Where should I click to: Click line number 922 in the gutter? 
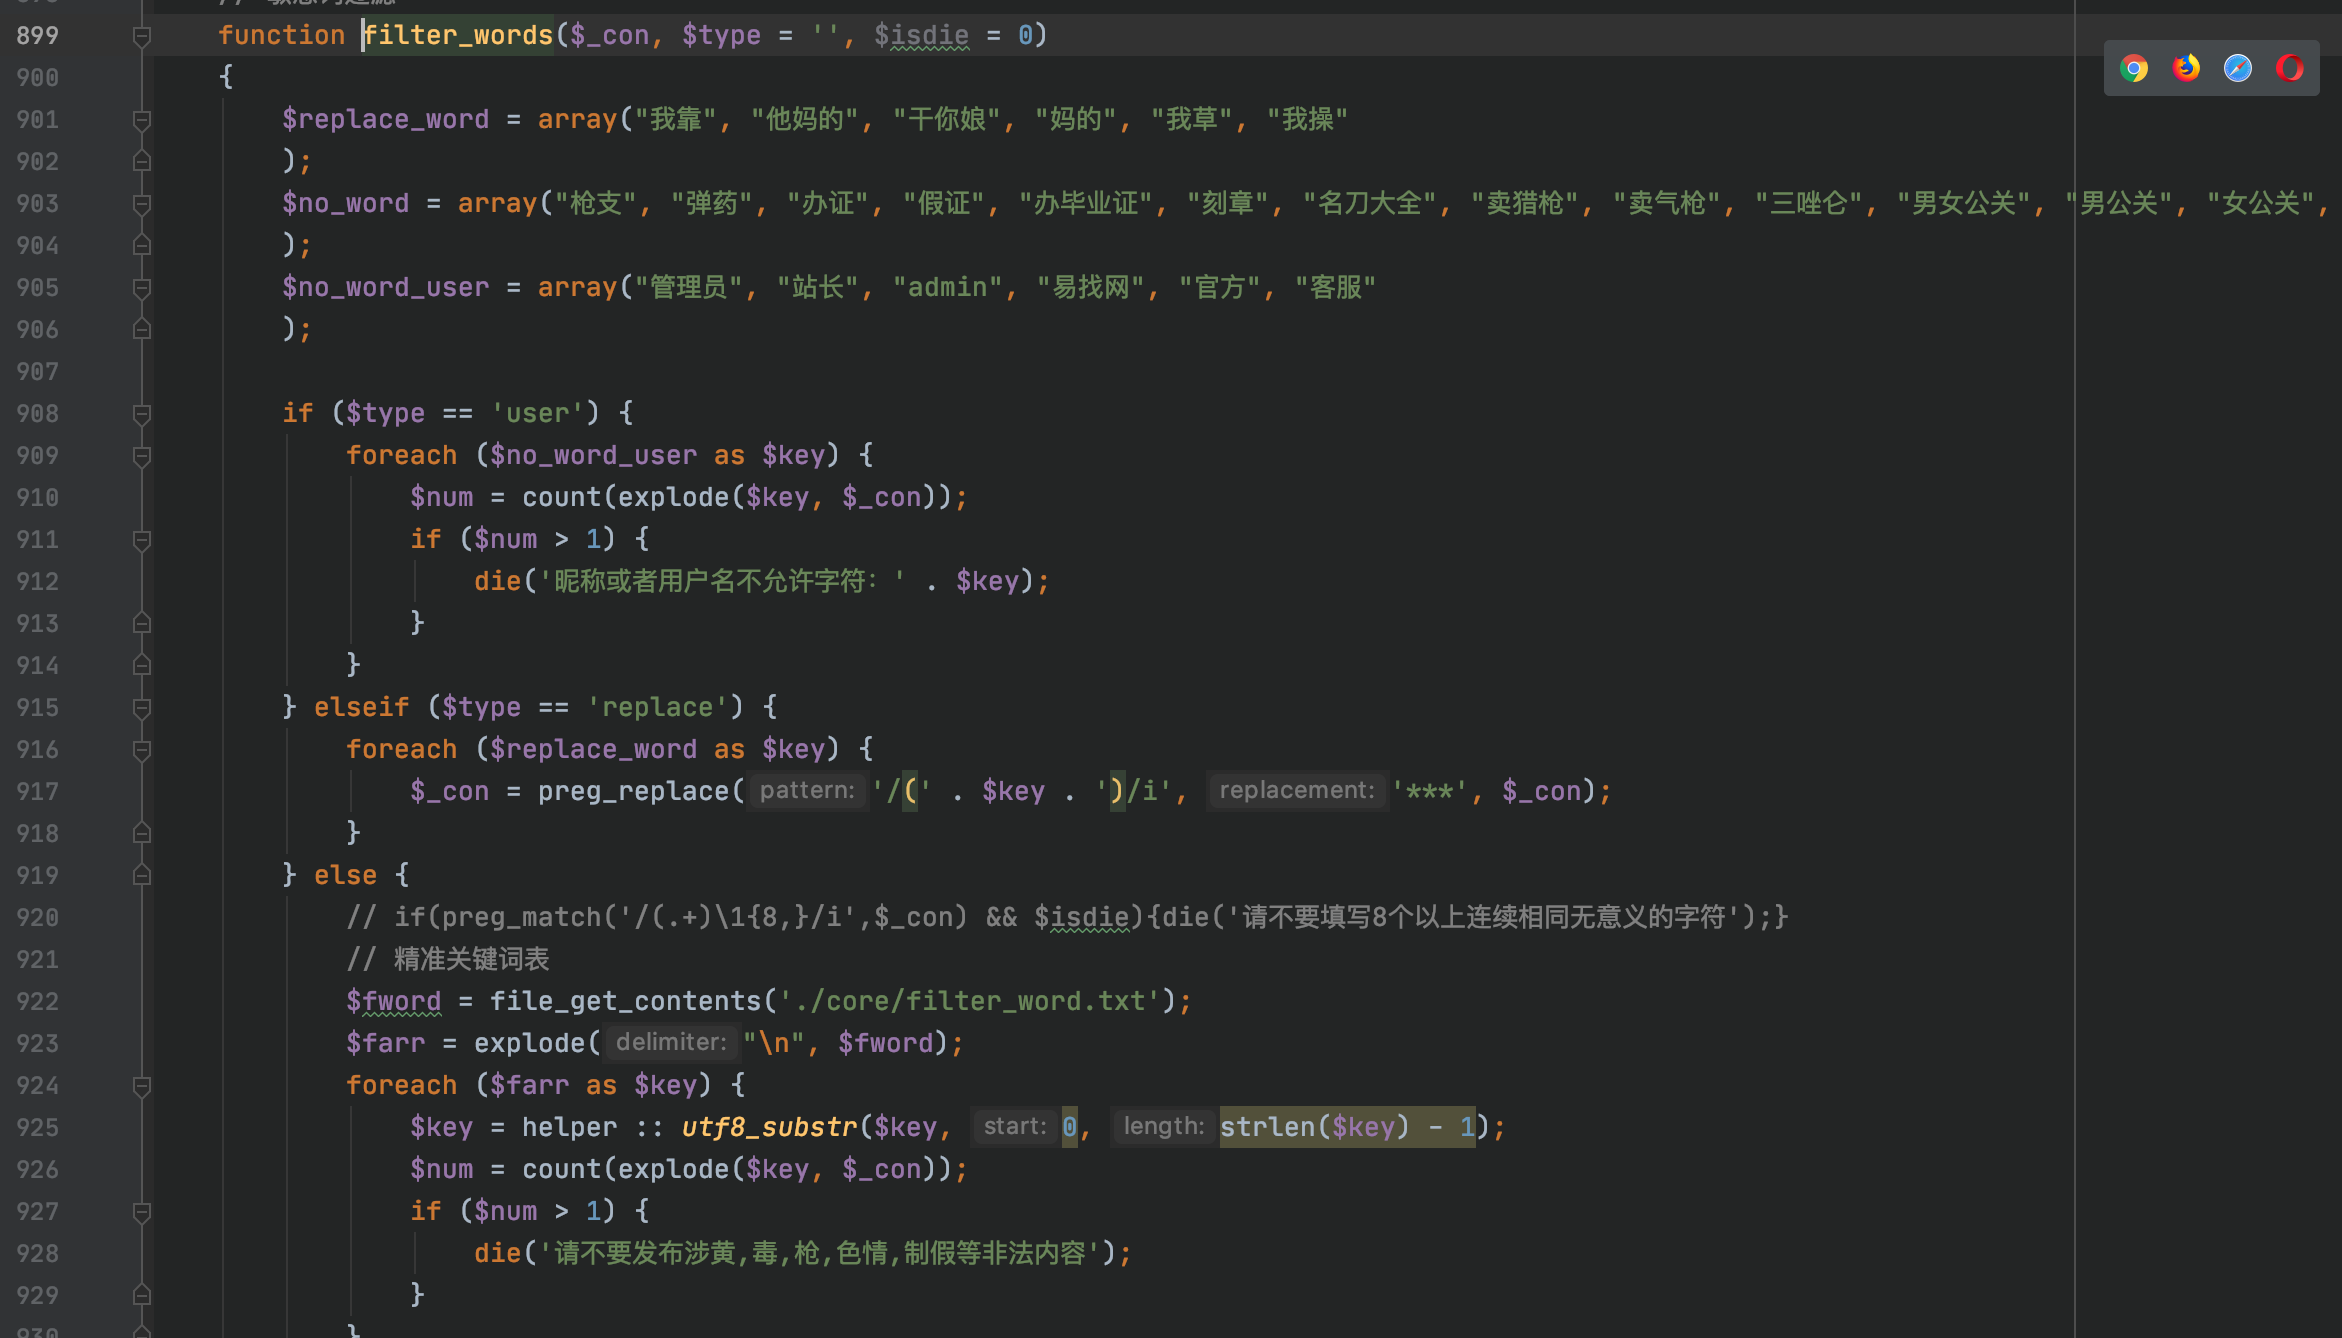point(38,1002)
